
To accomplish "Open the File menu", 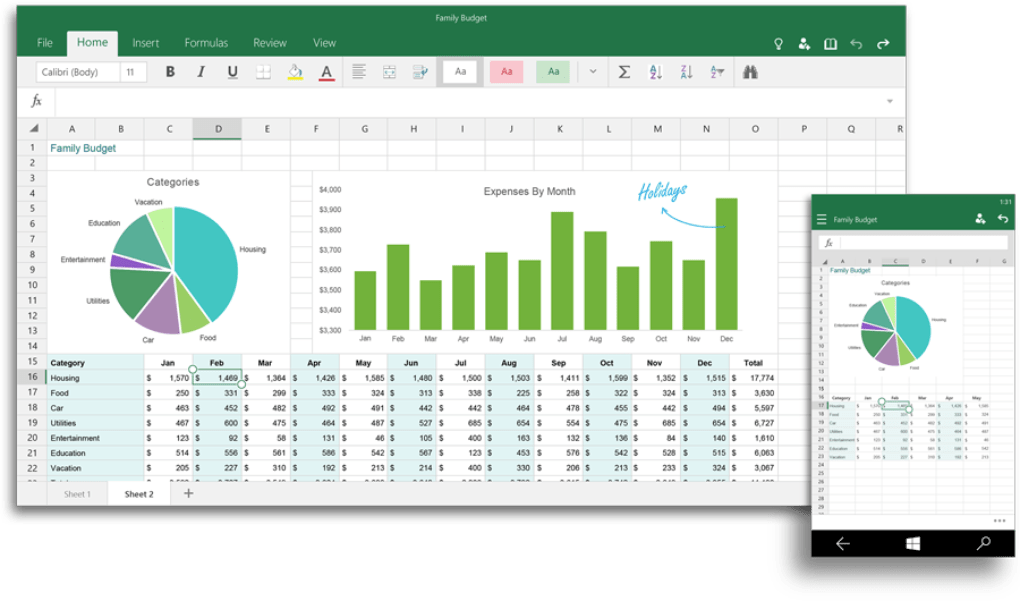I will pyautogui.click(x=44, y=42).
